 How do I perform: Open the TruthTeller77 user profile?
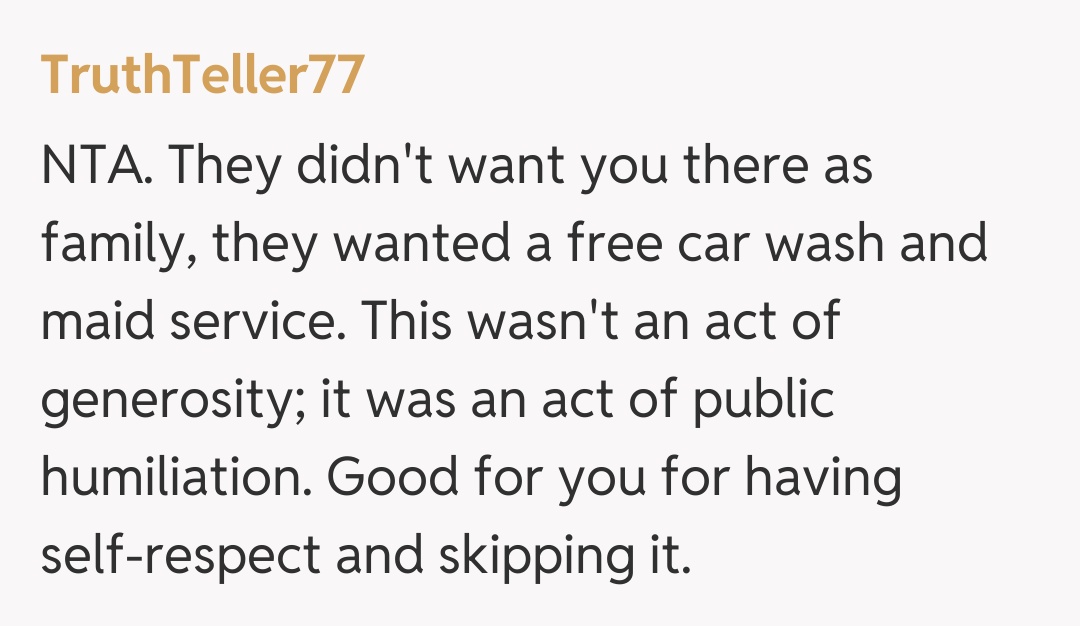point(201,75)
